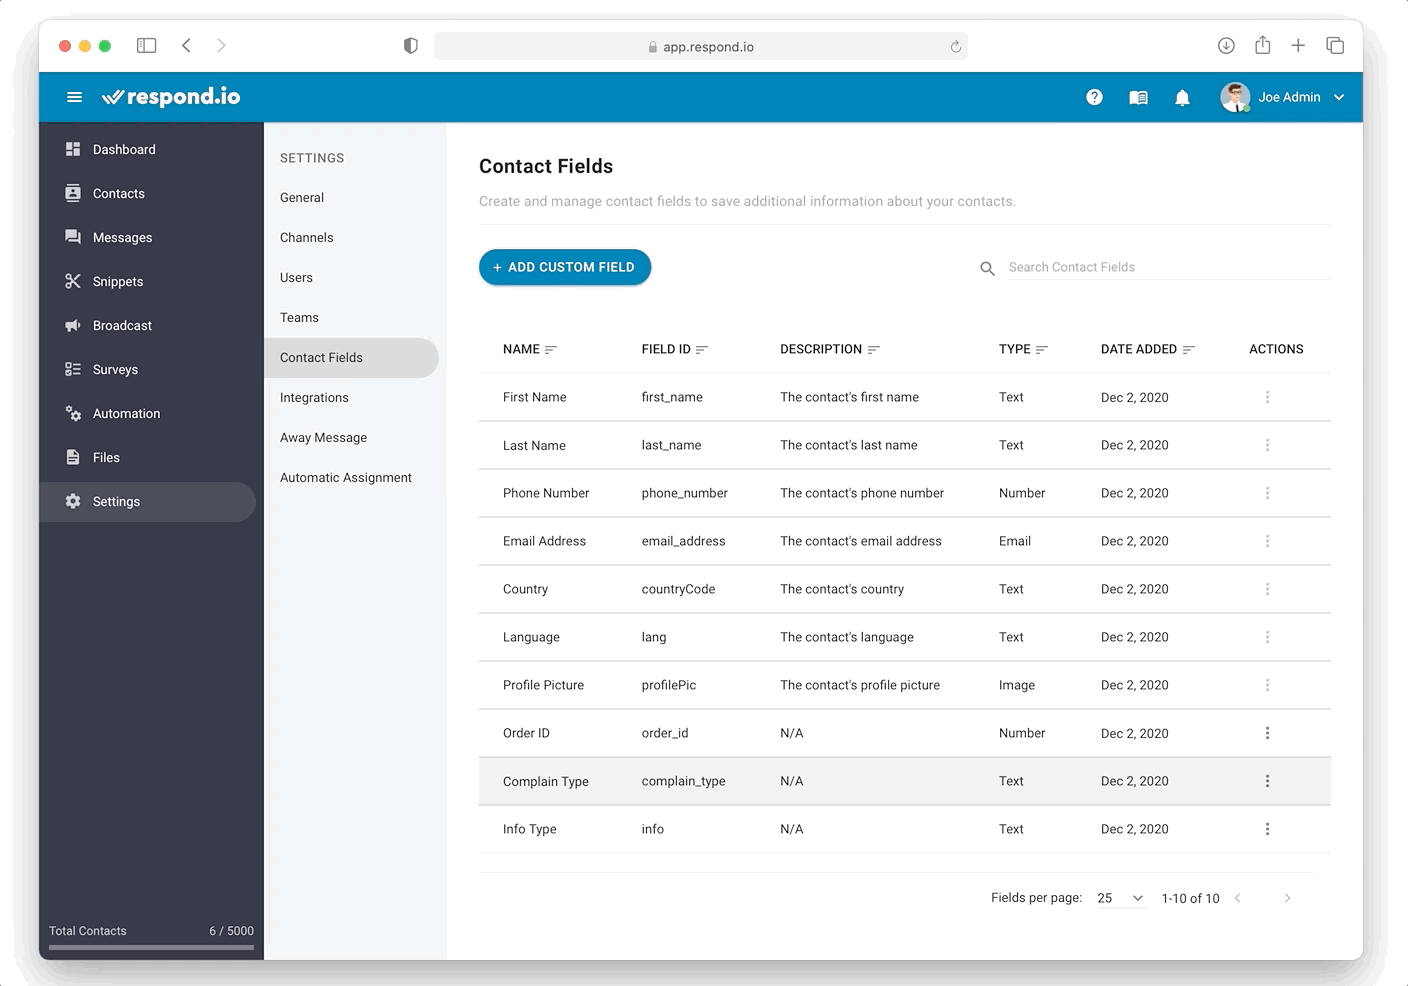Viewport: 1408px width, 986px height.
Task: Sort by the FIELD ID column
Action: [x=674, y=349]
